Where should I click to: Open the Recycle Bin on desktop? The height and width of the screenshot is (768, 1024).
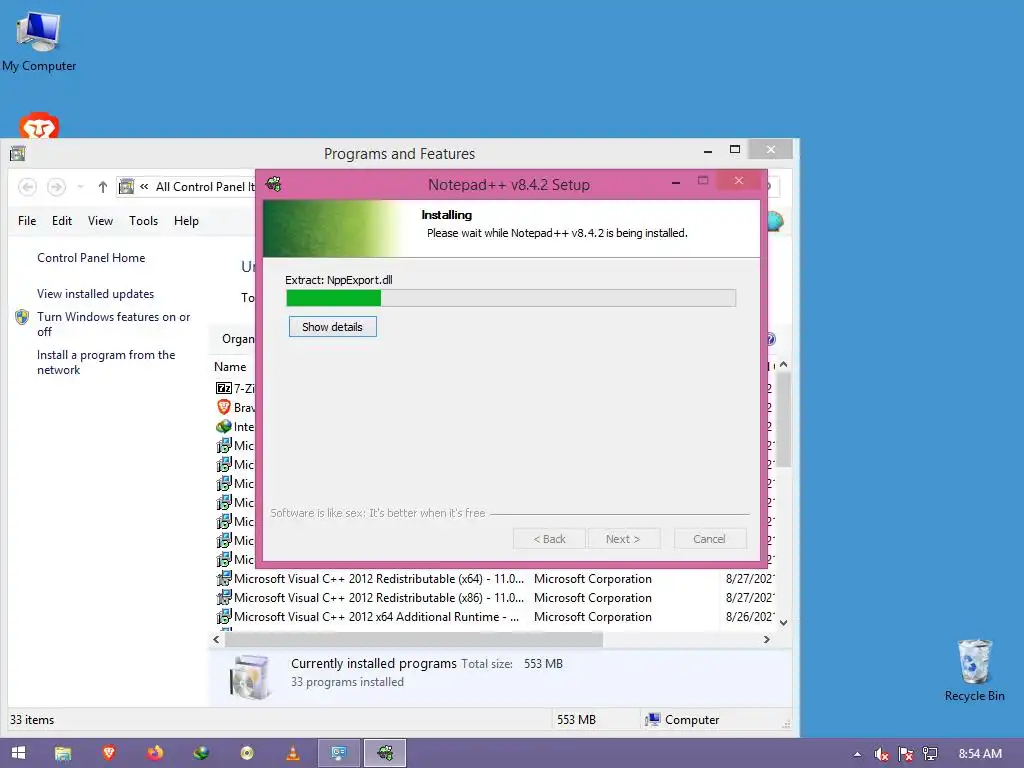(974, 670)
